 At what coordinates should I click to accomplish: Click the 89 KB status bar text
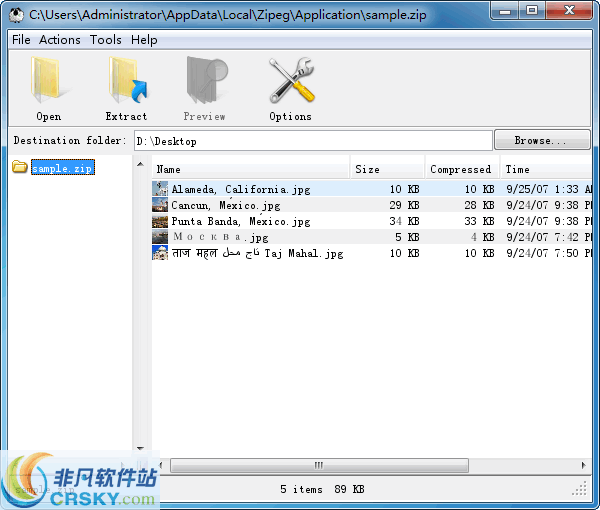(x=349, y=489)
